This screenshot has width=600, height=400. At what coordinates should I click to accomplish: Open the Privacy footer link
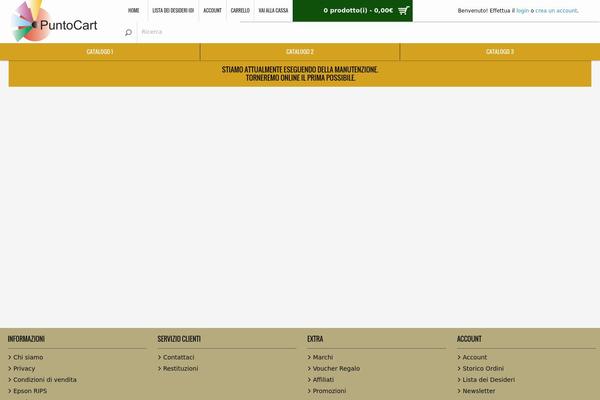tap(24, 368)
